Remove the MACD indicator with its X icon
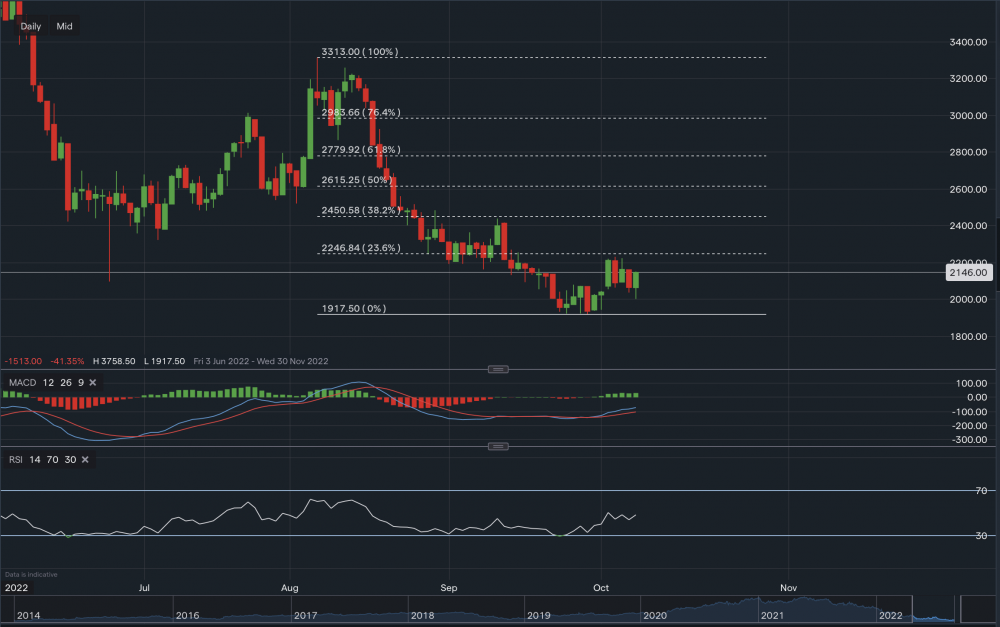Image resolution: width=1000 pixels, height=627 pixels. (x=91, y=382)
